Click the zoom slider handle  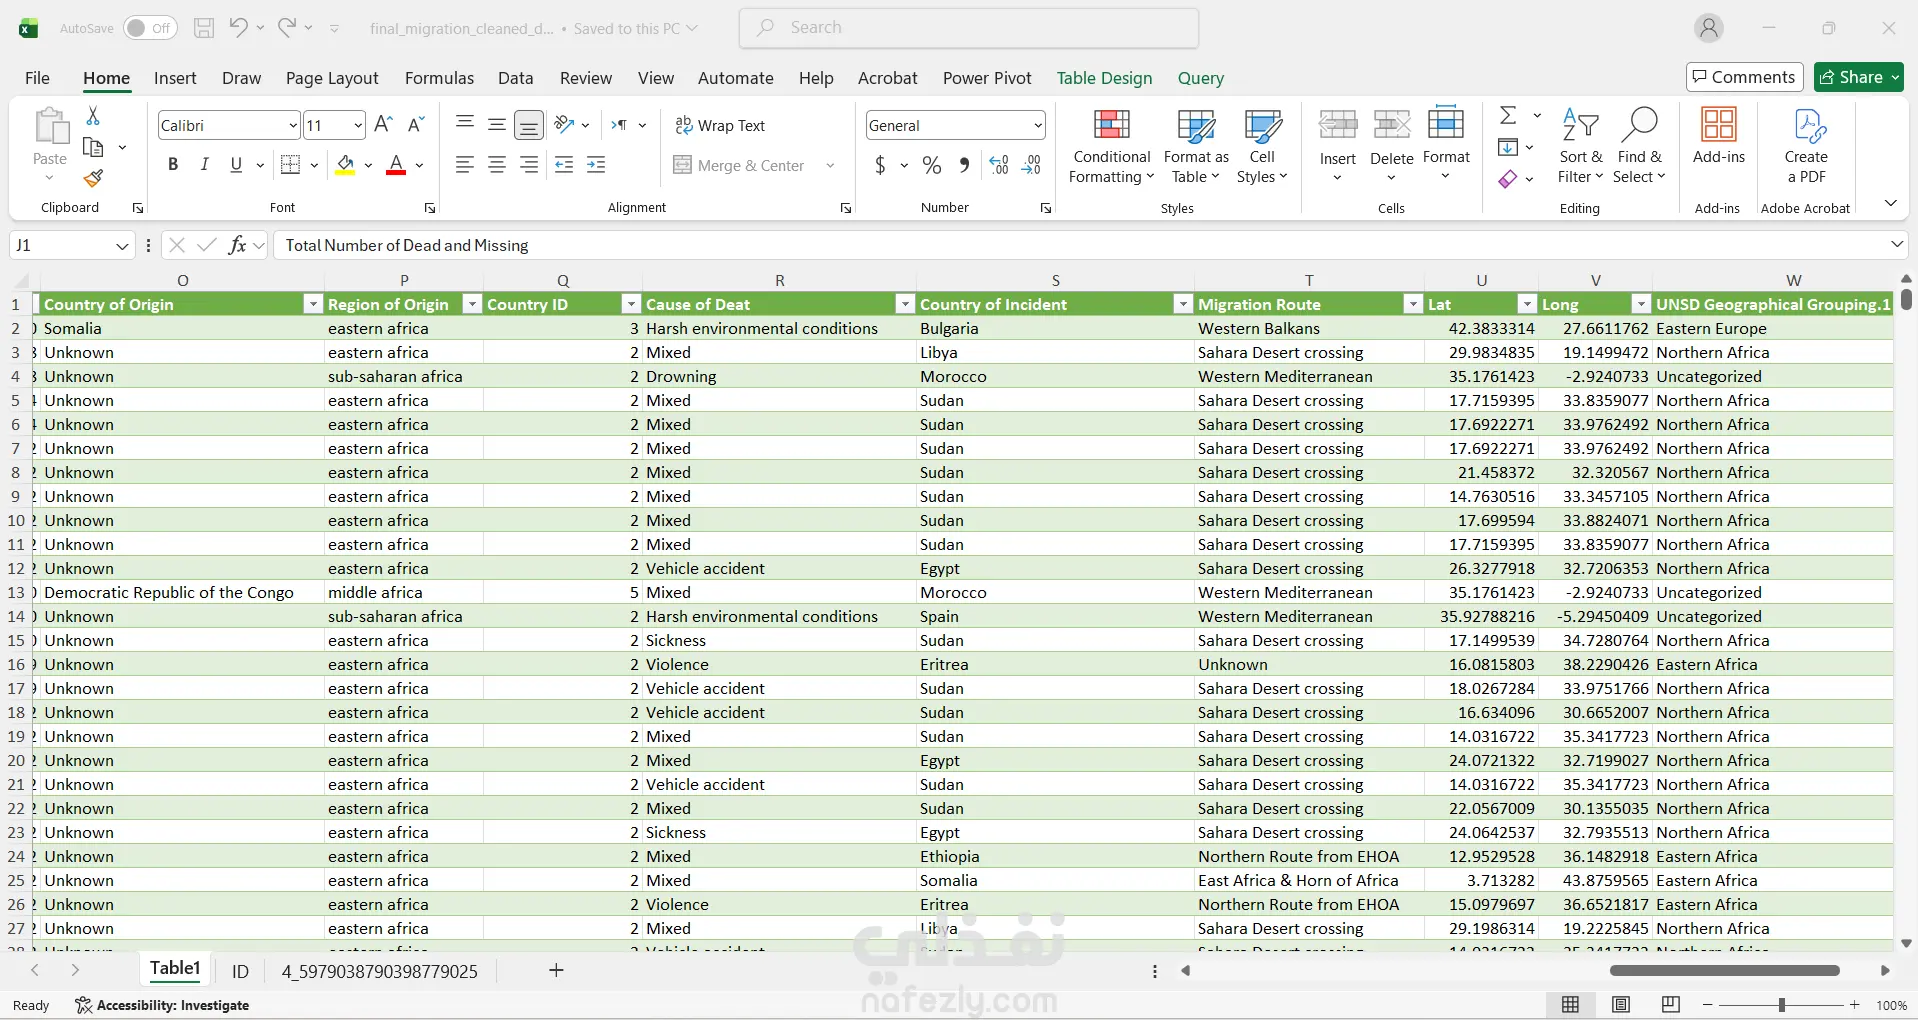click(x=1781, y=1005)
